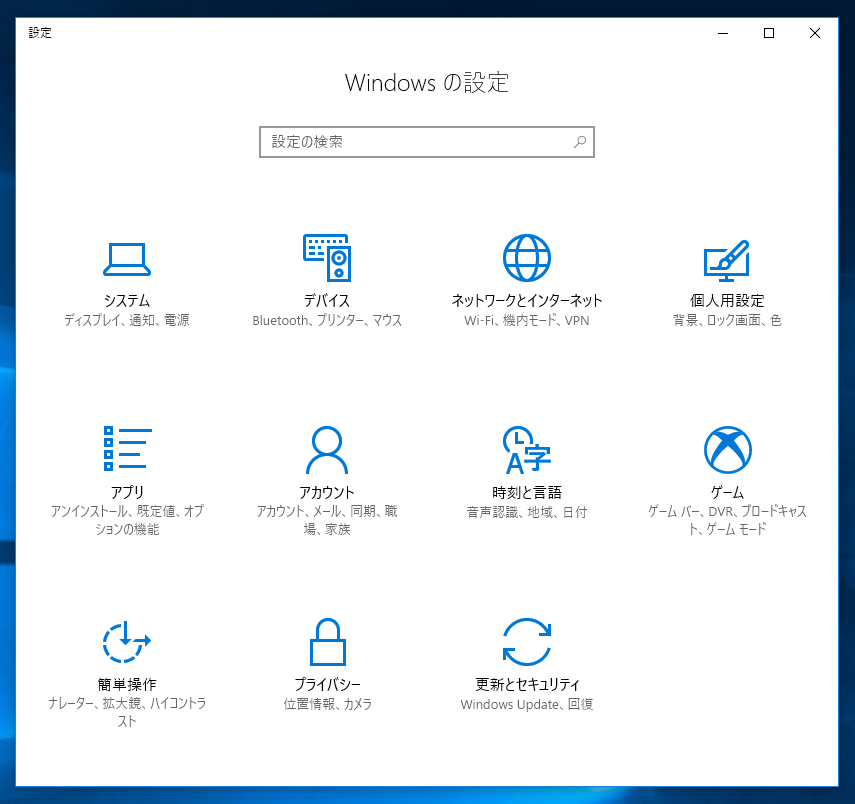
Task: Select the 個人用設定 heading
Action: pos(727,301)
